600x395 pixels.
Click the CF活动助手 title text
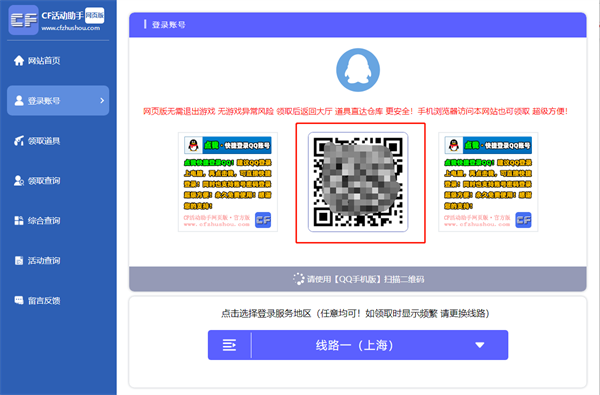(62, 16)
